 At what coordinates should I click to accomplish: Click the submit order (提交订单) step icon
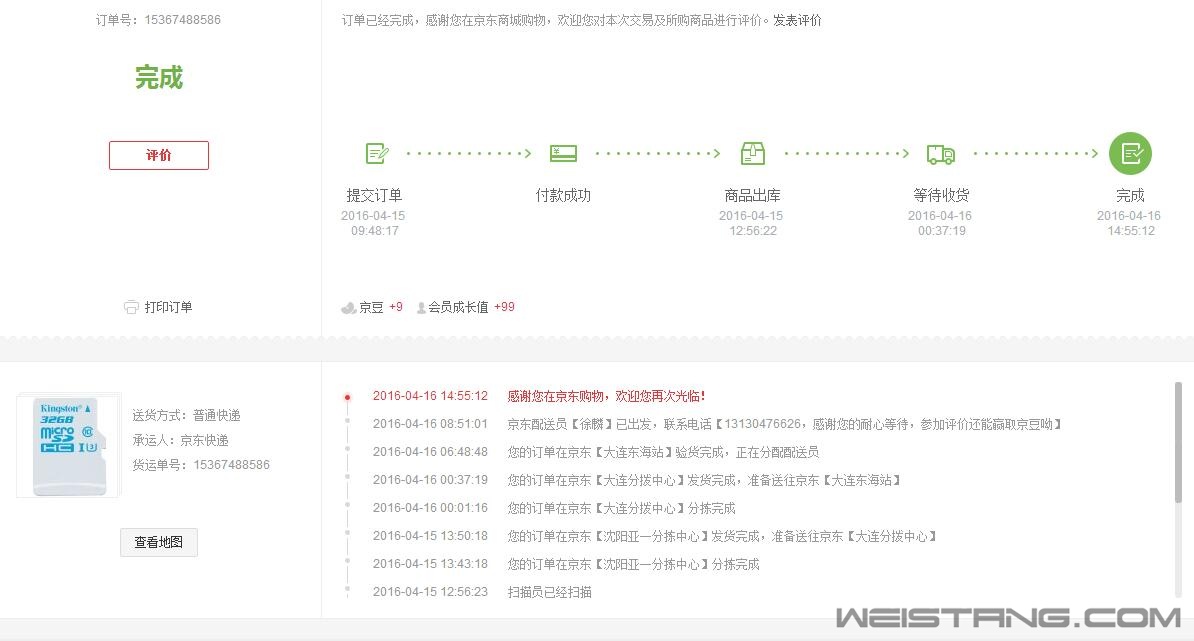pyautogui.click(x=377, y=154)
